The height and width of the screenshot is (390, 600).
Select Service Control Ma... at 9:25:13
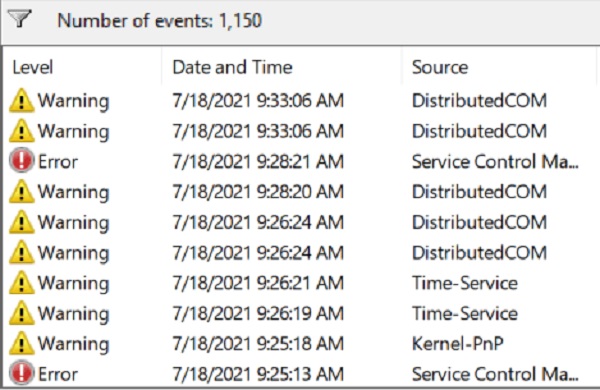click(495, 374)
